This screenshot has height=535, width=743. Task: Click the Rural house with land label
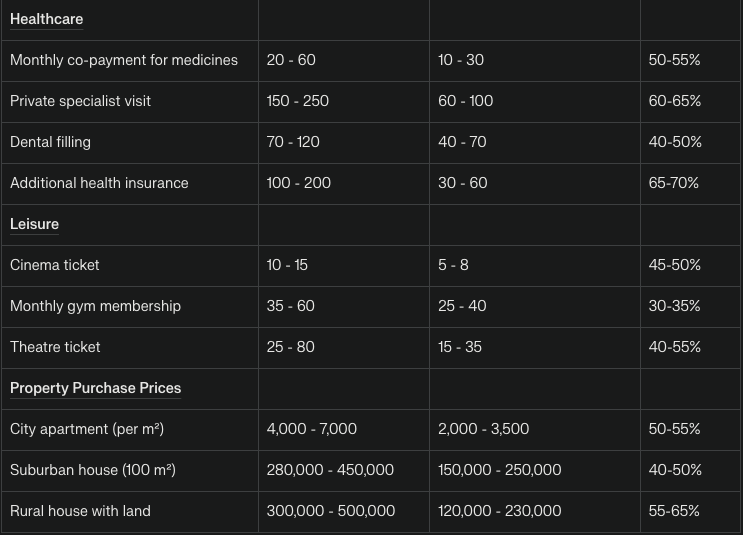pyautogui.click(x=81, y=511)
